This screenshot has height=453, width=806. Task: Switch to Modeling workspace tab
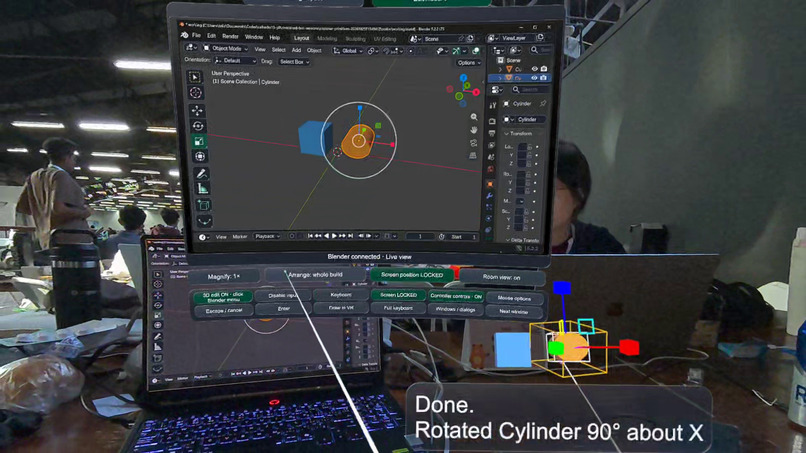[x=327, y=39]
